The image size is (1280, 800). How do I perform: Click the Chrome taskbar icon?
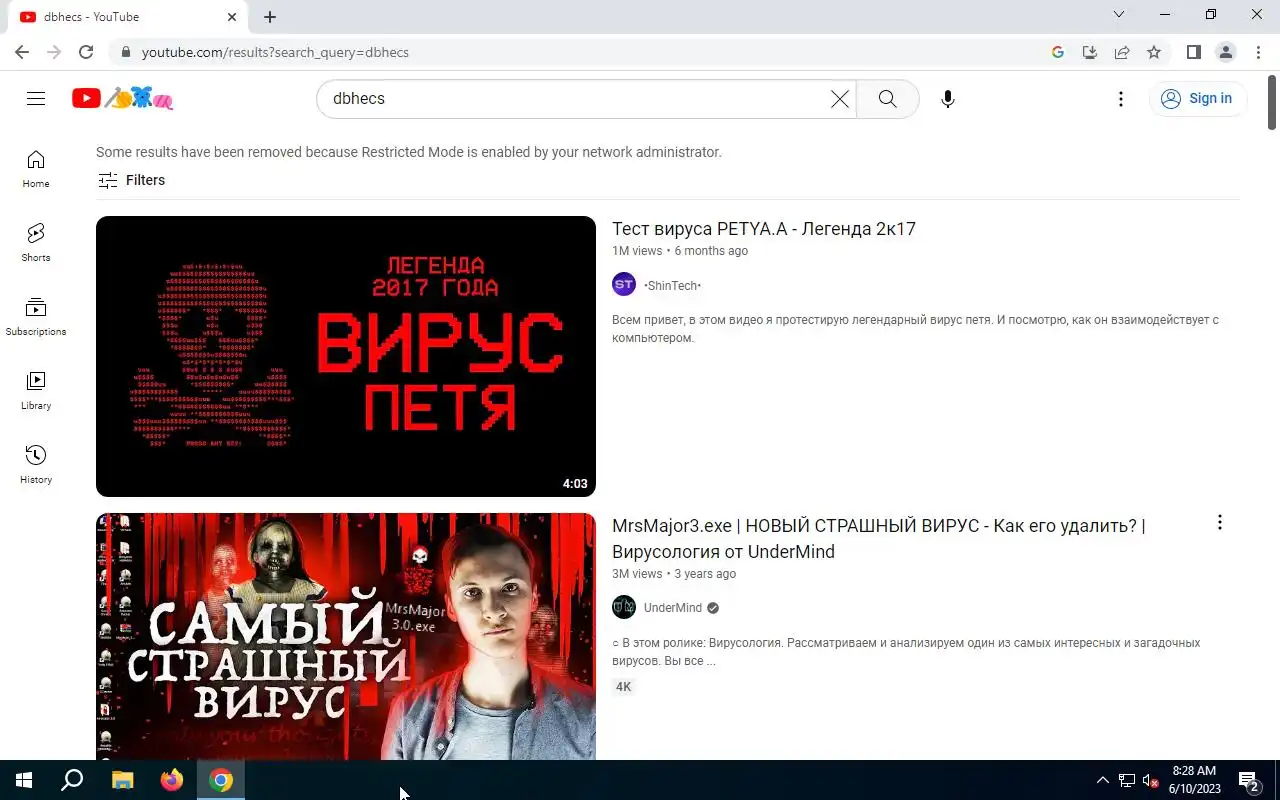[x=221, y=780]
